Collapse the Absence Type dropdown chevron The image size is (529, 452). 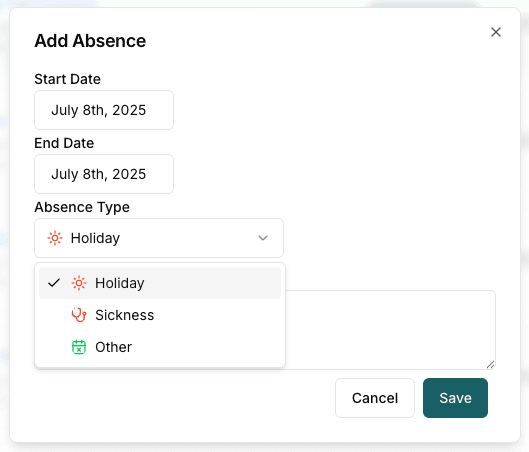263,238
